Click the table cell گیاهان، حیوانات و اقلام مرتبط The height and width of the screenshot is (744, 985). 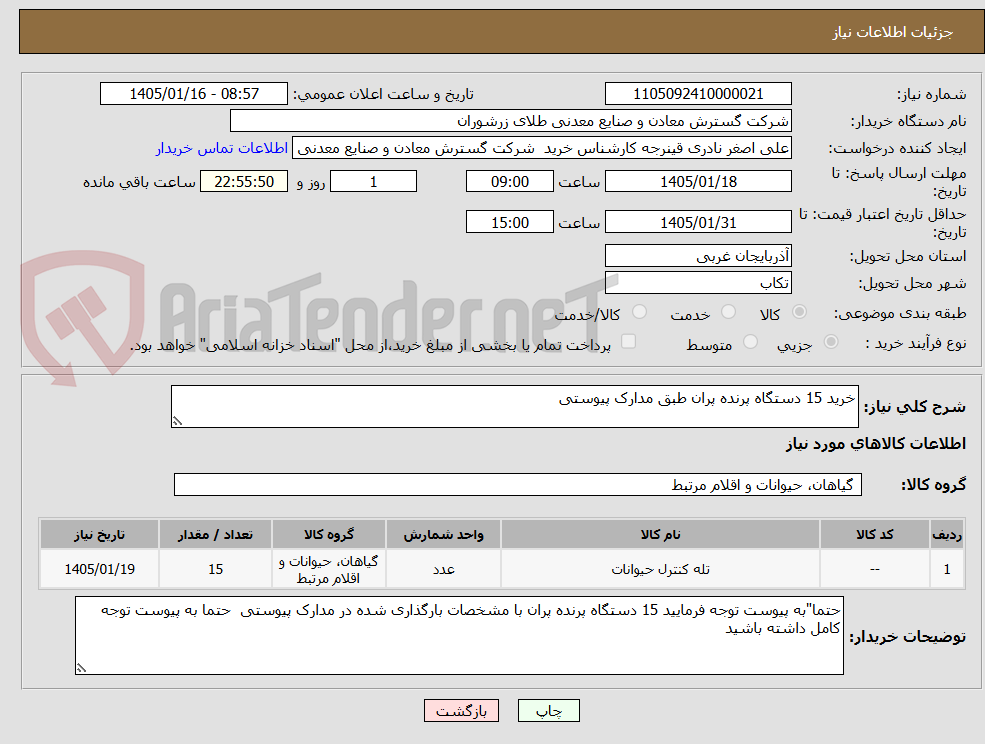329,569
